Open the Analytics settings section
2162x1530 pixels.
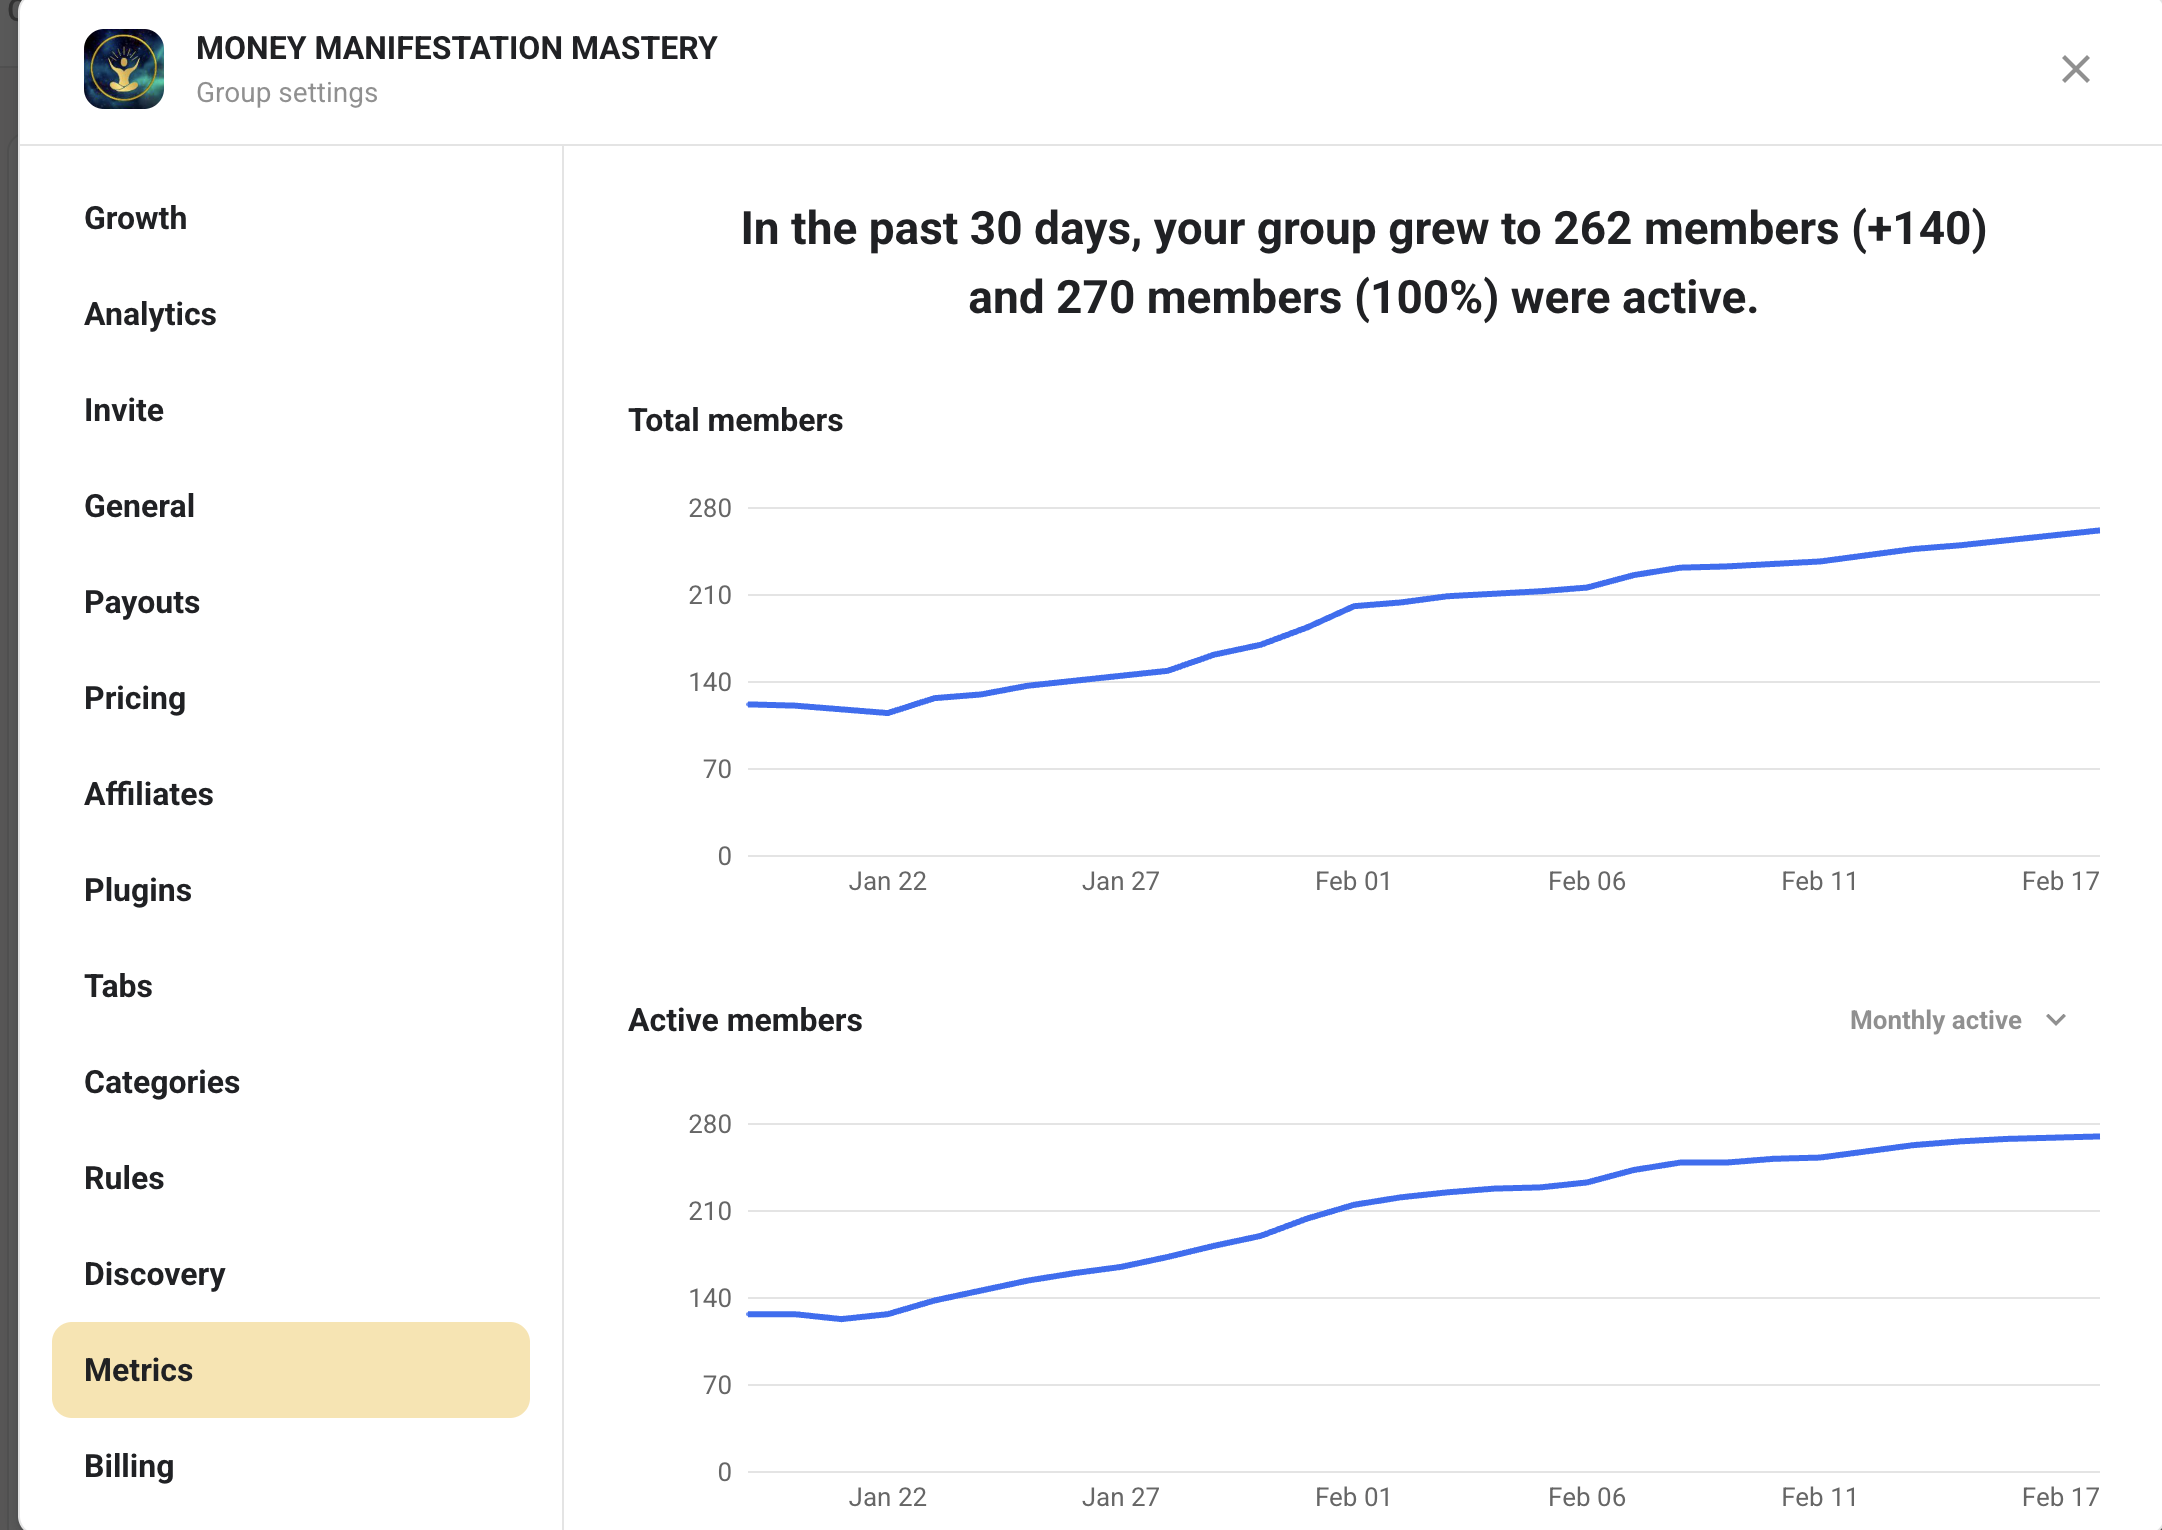click(150, 314)
